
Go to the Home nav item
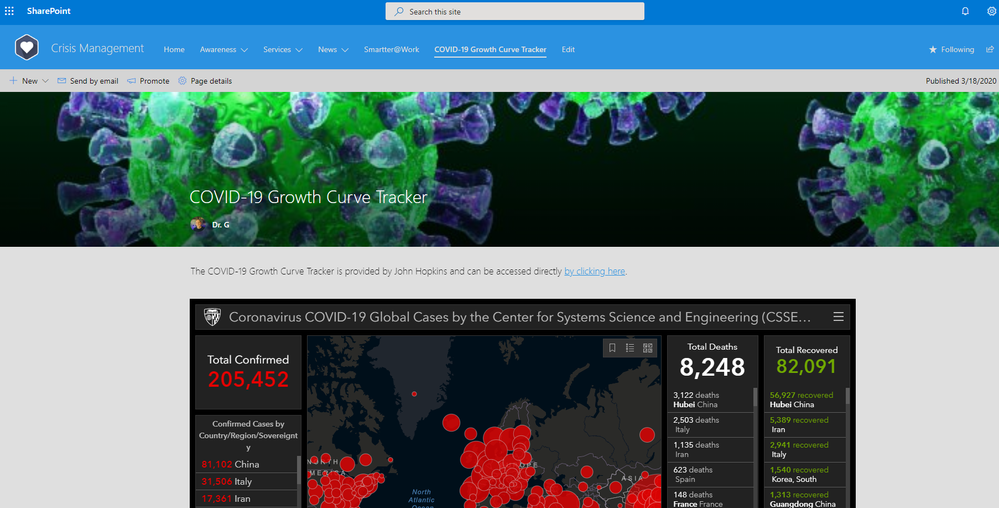[x=174, y=49]
